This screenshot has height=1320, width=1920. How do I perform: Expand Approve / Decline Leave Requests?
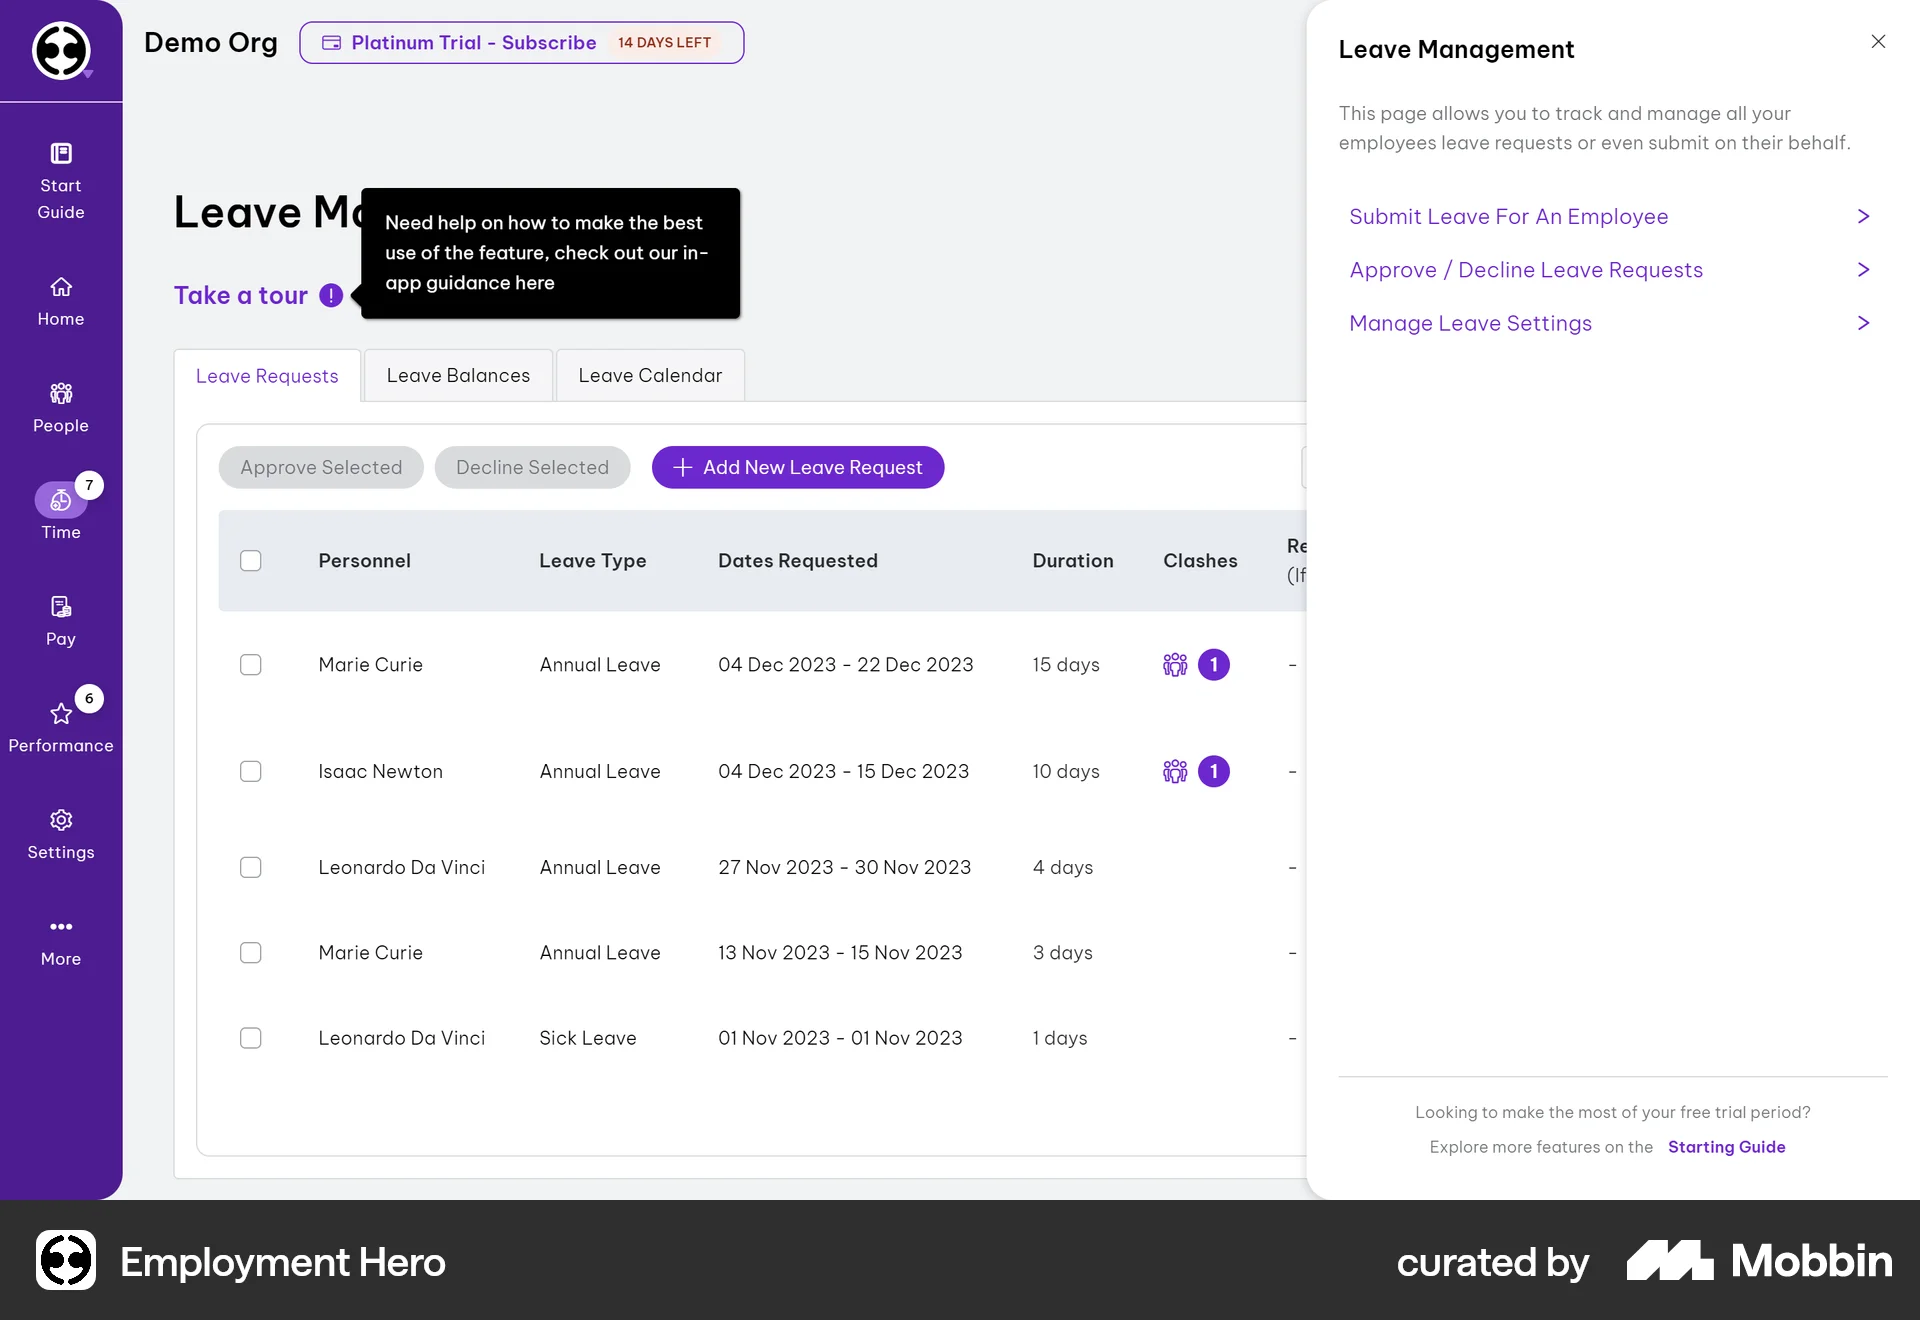point(1526,269)
